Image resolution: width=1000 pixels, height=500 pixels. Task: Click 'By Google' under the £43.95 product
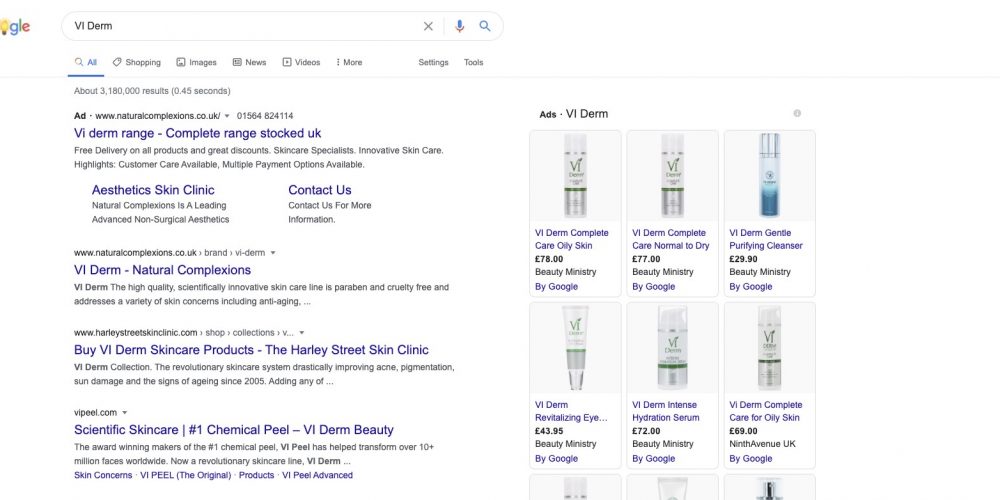pyautogui.click(x=556, y=459)
